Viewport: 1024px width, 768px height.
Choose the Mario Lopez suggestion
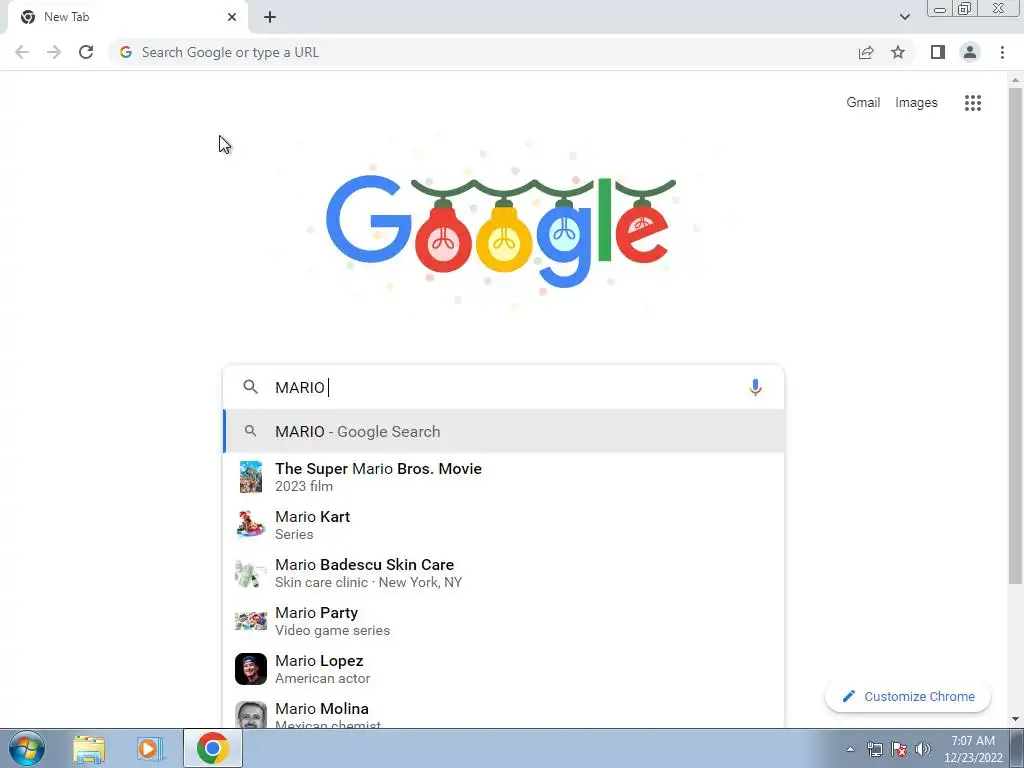pyautogui.click(x=504, y=669)
